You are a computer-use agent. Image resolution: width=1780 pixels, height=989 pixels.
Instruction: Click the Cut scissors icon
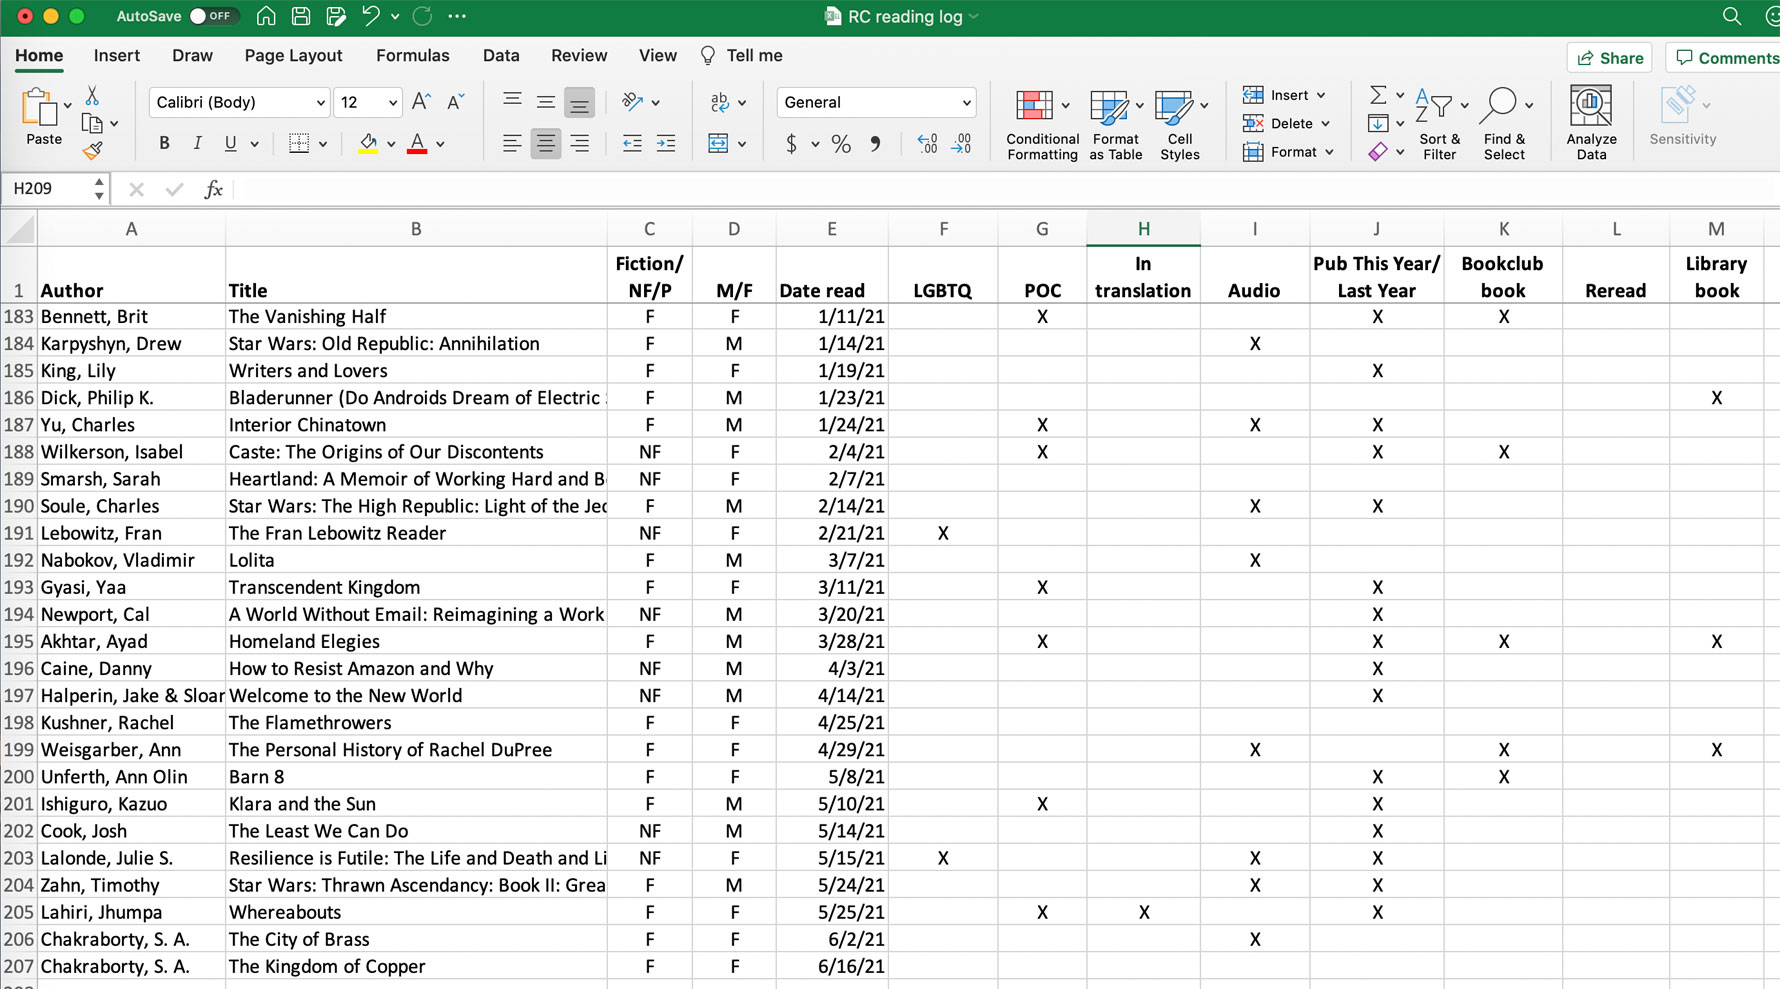pos(92,95)
